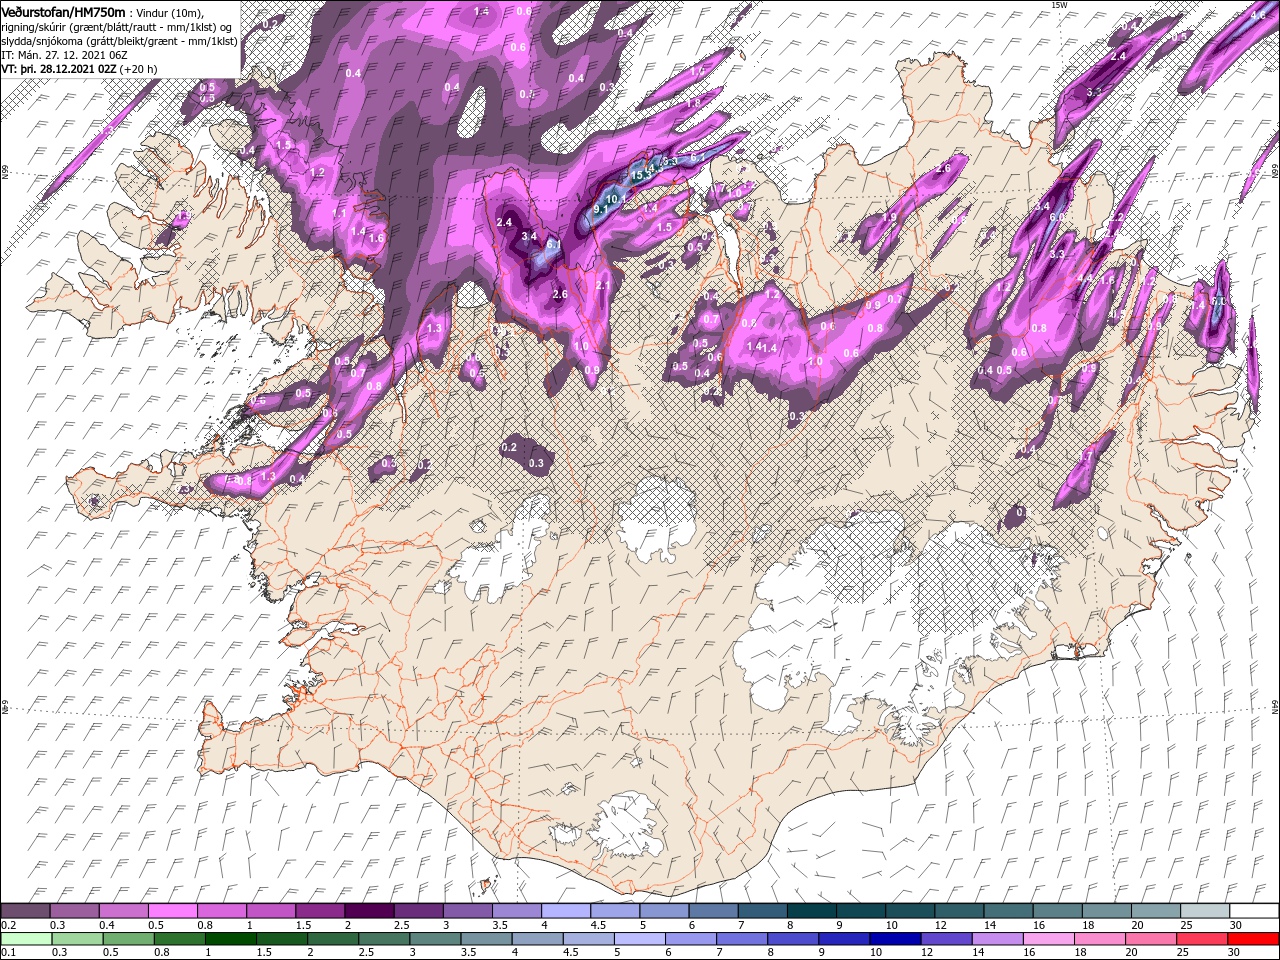The width and height of the screenshot is (1280, 960).
Task: Pick lower legend swatch between 14 and 16
Action: (x=997, y=939)
